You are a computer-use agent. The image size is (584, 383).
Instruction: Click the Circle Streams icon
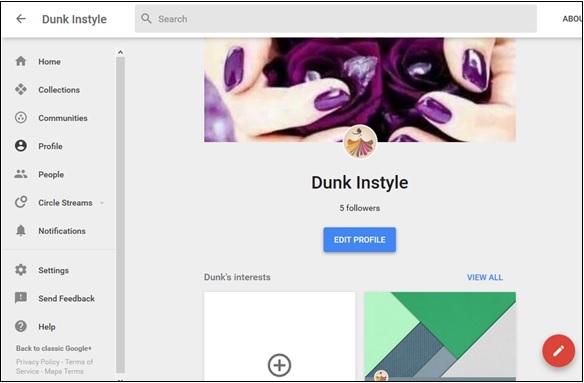pyautogui.click(x=21, y=202)
